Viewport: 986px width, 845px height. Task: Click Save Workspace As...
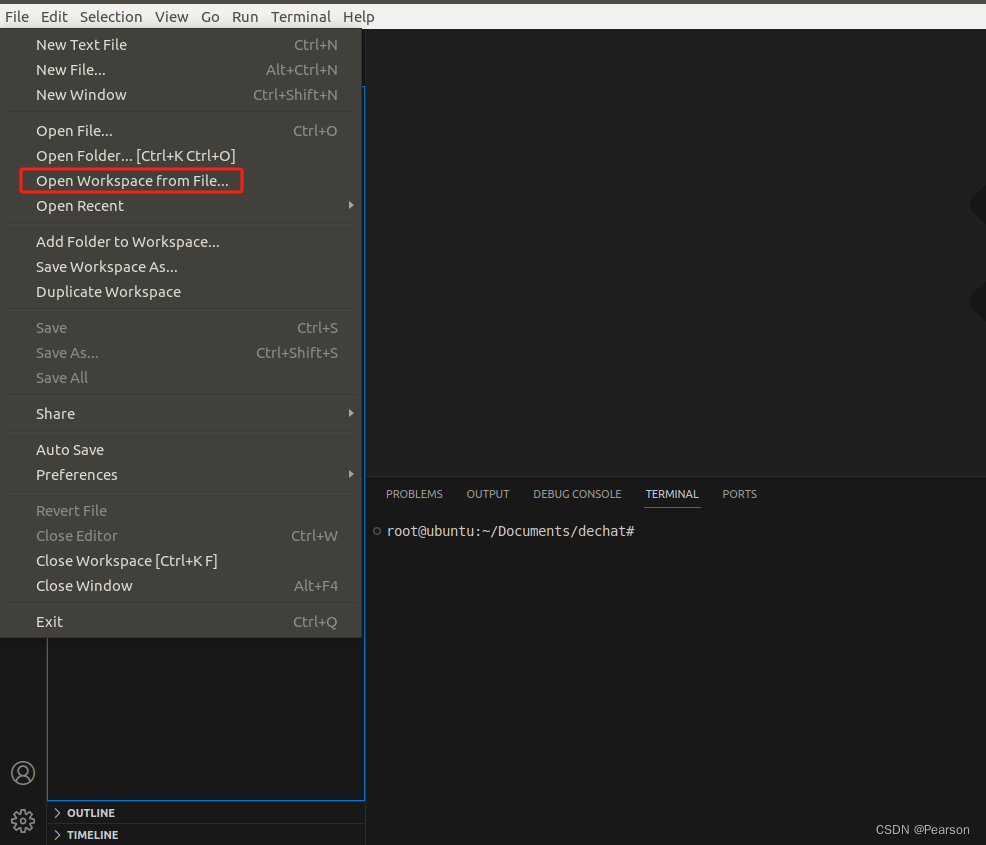tap(106, 266)
